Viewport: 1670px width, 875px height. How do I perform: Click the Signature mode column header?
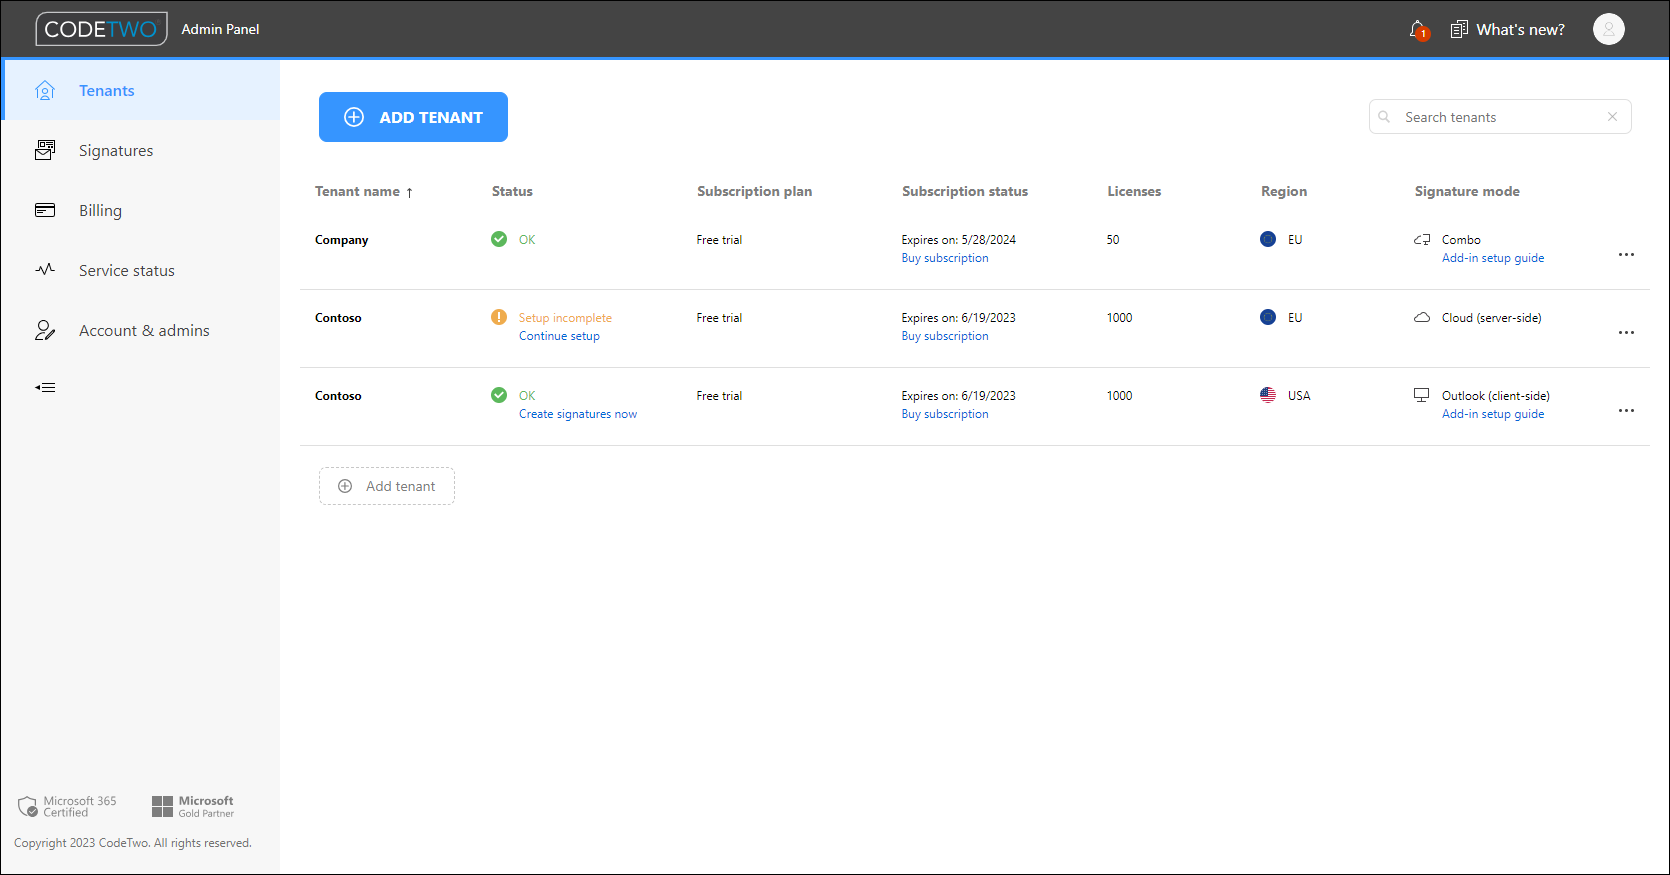[x=1467, y=191]
